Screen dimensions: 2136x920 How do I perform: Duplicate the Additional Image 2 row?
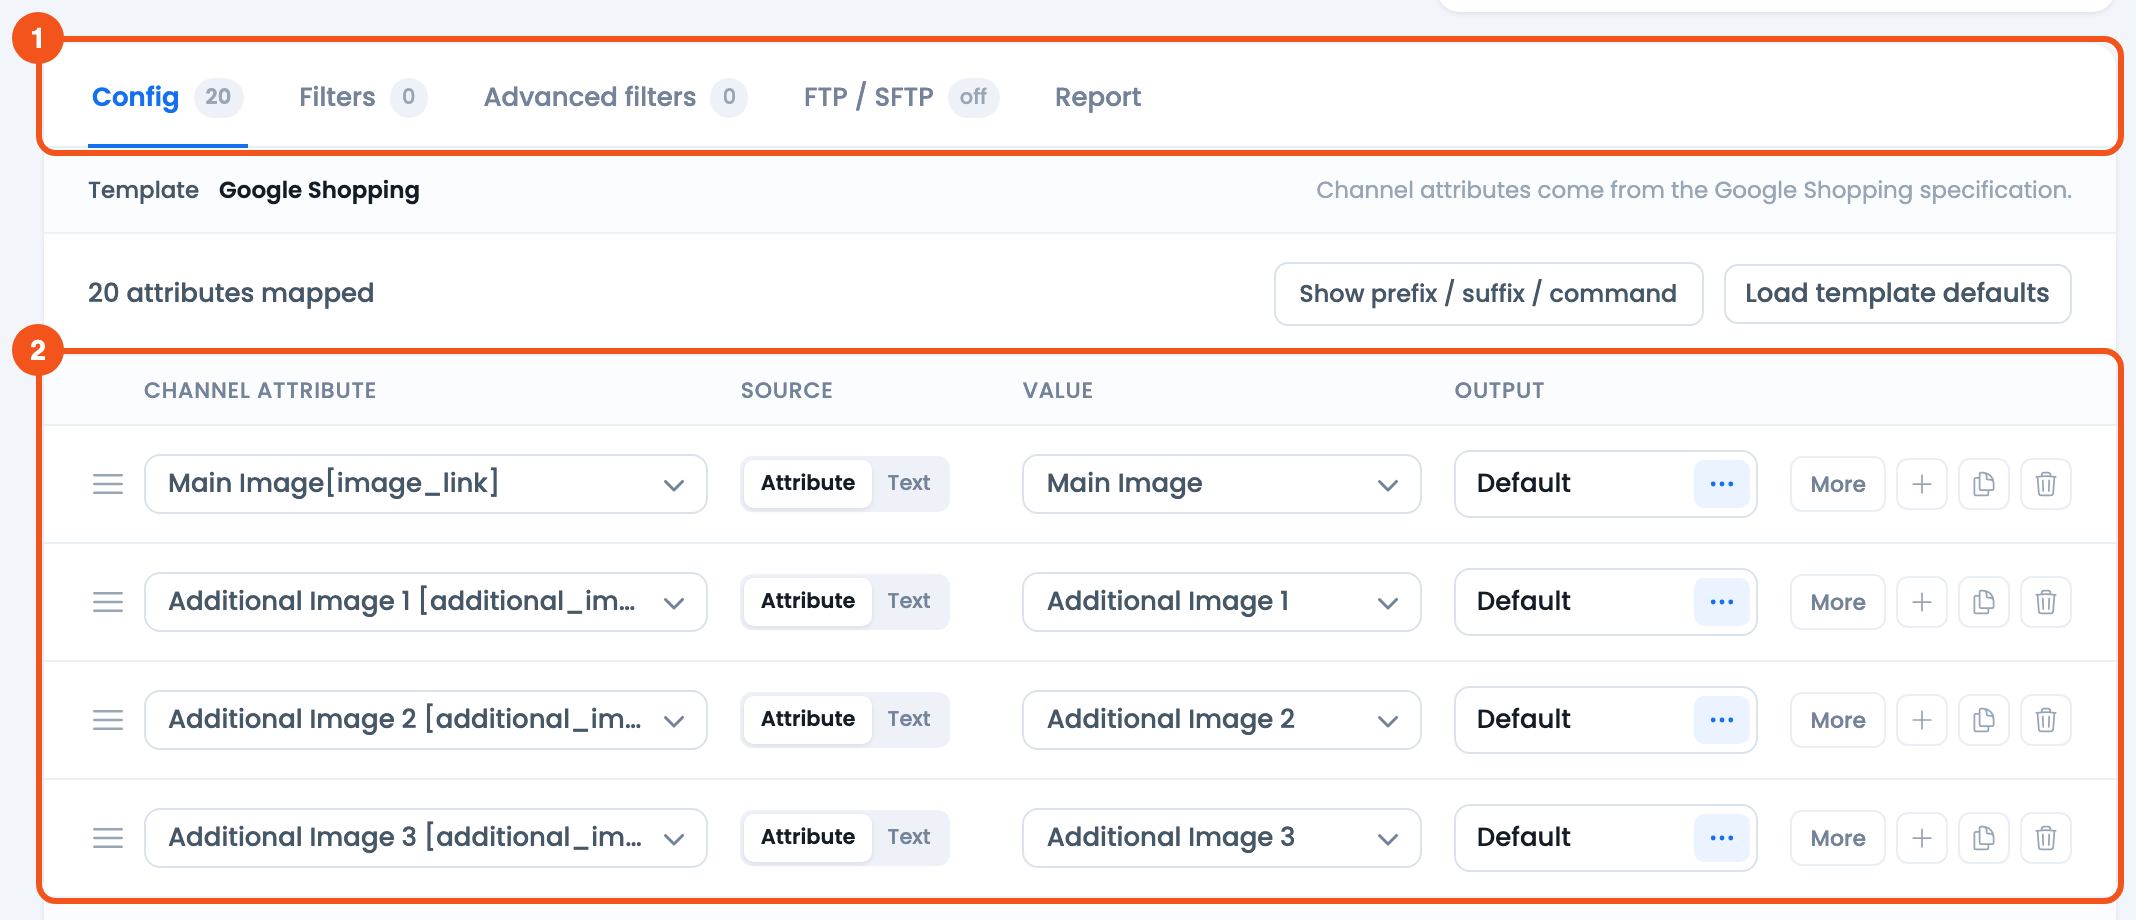(x=1984, y=720)
